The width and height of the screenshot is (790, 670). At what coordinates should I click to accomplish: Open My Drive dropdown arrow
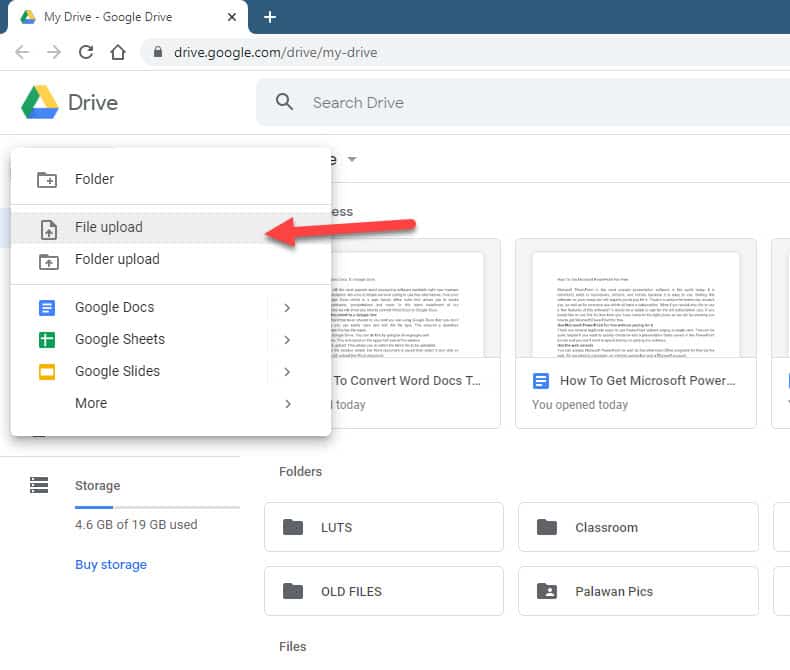352,159
